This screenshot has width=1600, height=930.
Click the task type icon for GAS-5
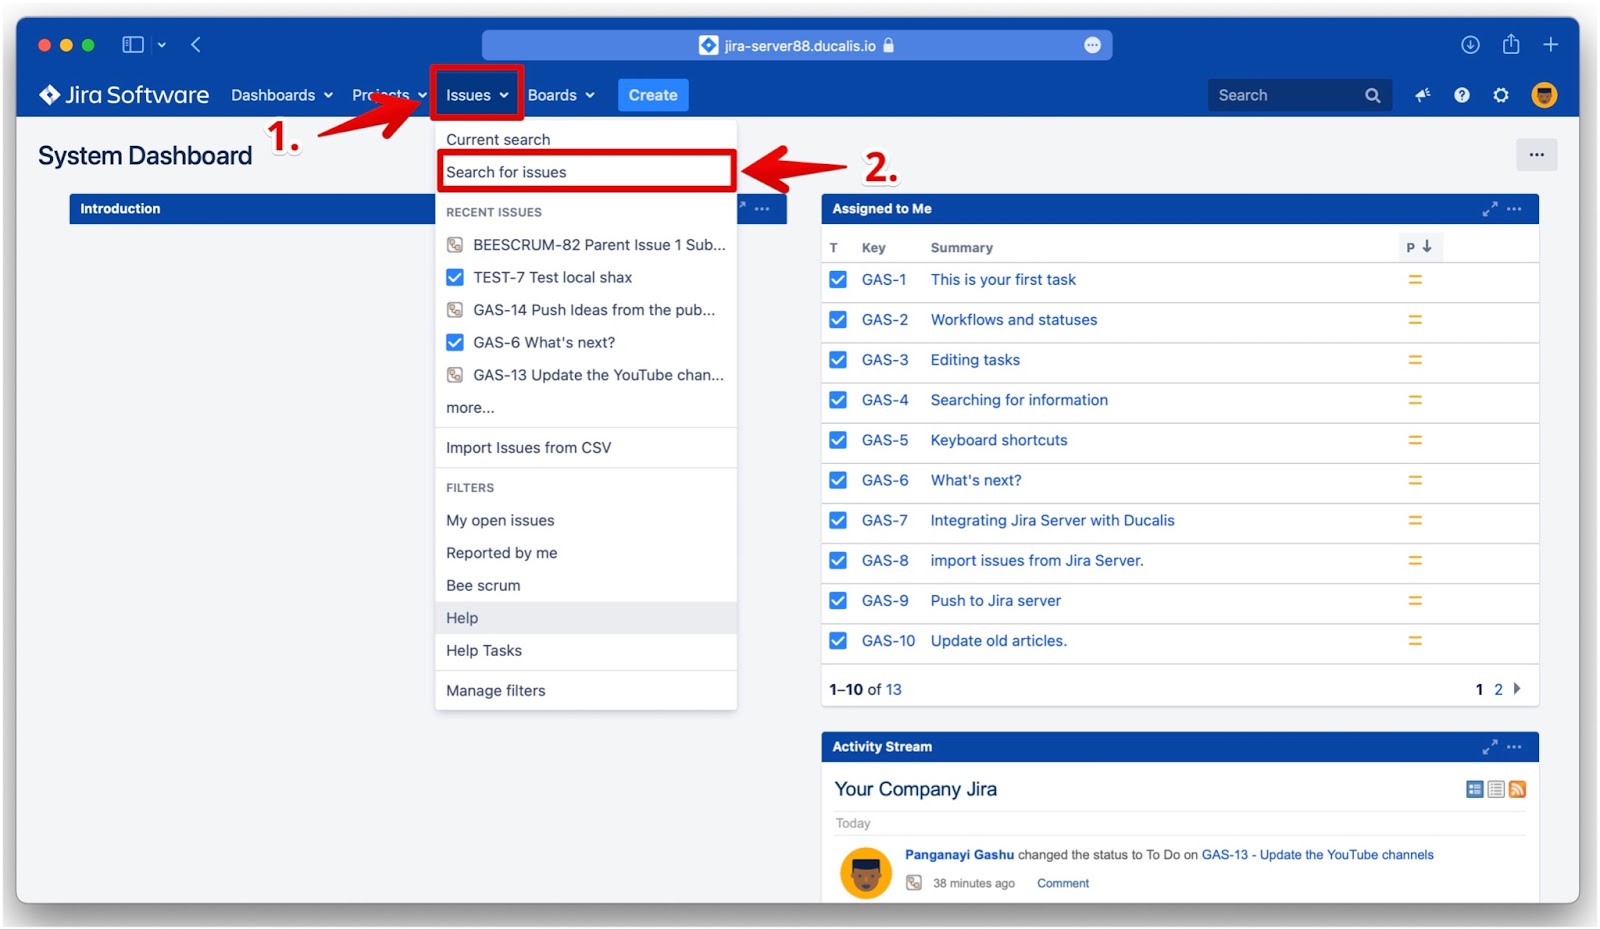click(838, 440)
